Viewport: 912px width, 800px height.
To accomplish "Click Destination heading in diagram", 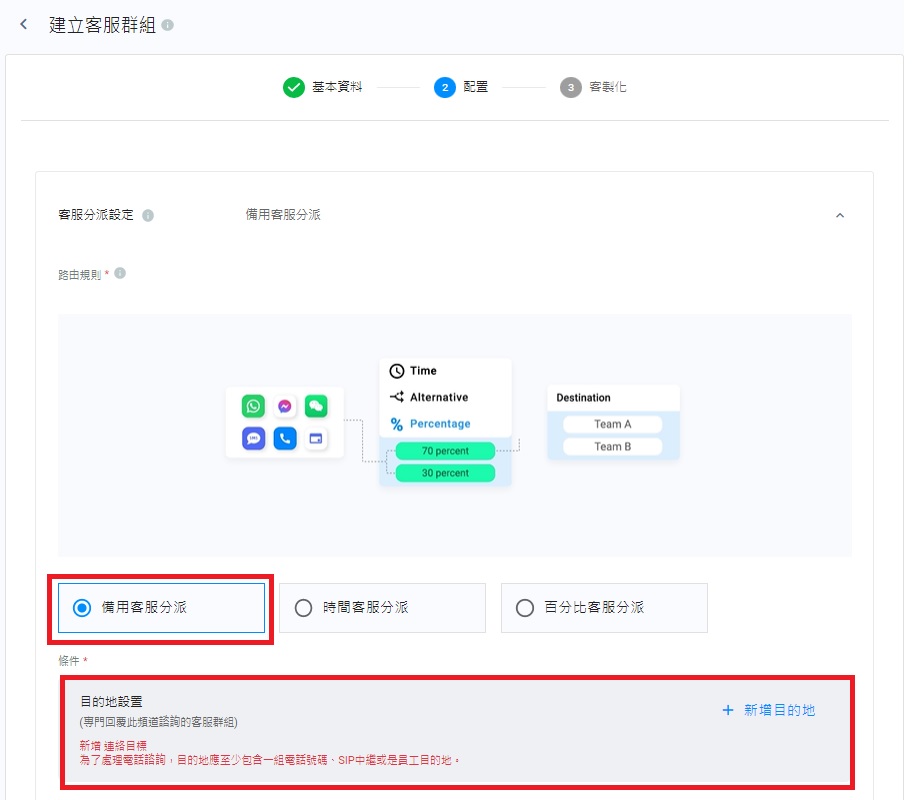I will click(583, 398).
